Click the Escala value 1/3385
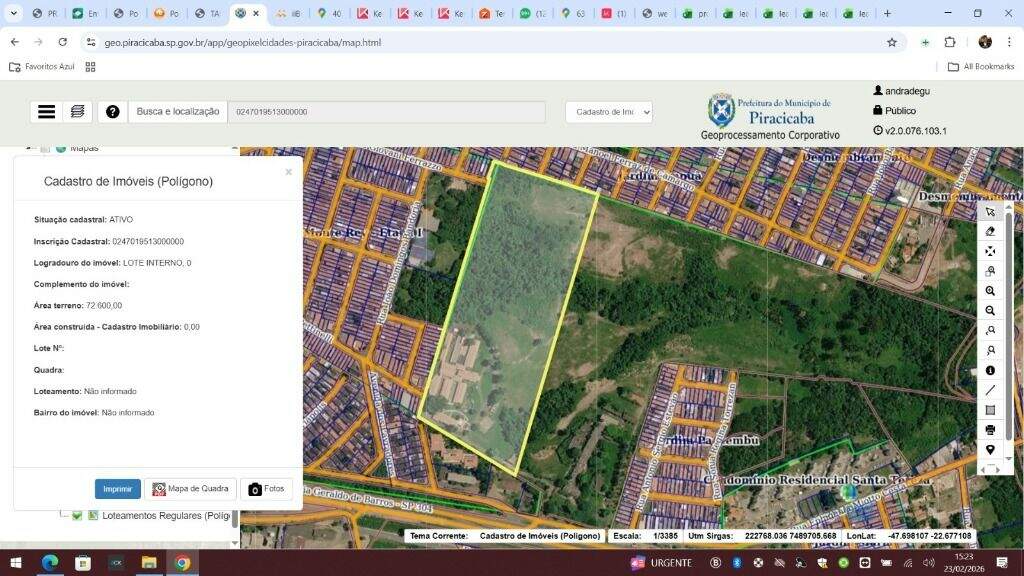This screenshot has width=1024, height=576. [665, 536]
